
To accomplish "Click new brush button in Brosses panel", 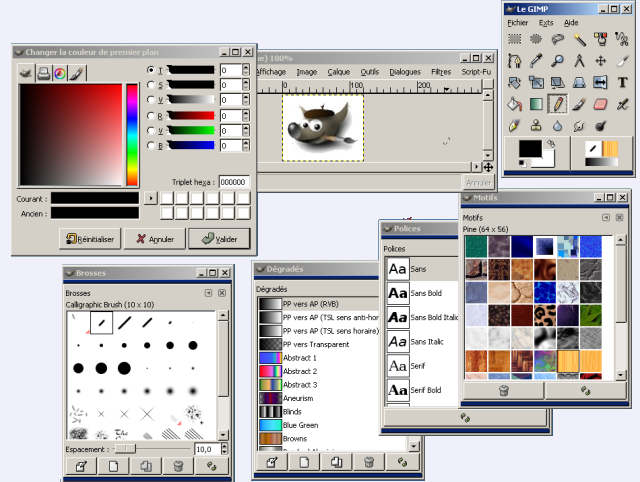I will click(x=113, y=466).
